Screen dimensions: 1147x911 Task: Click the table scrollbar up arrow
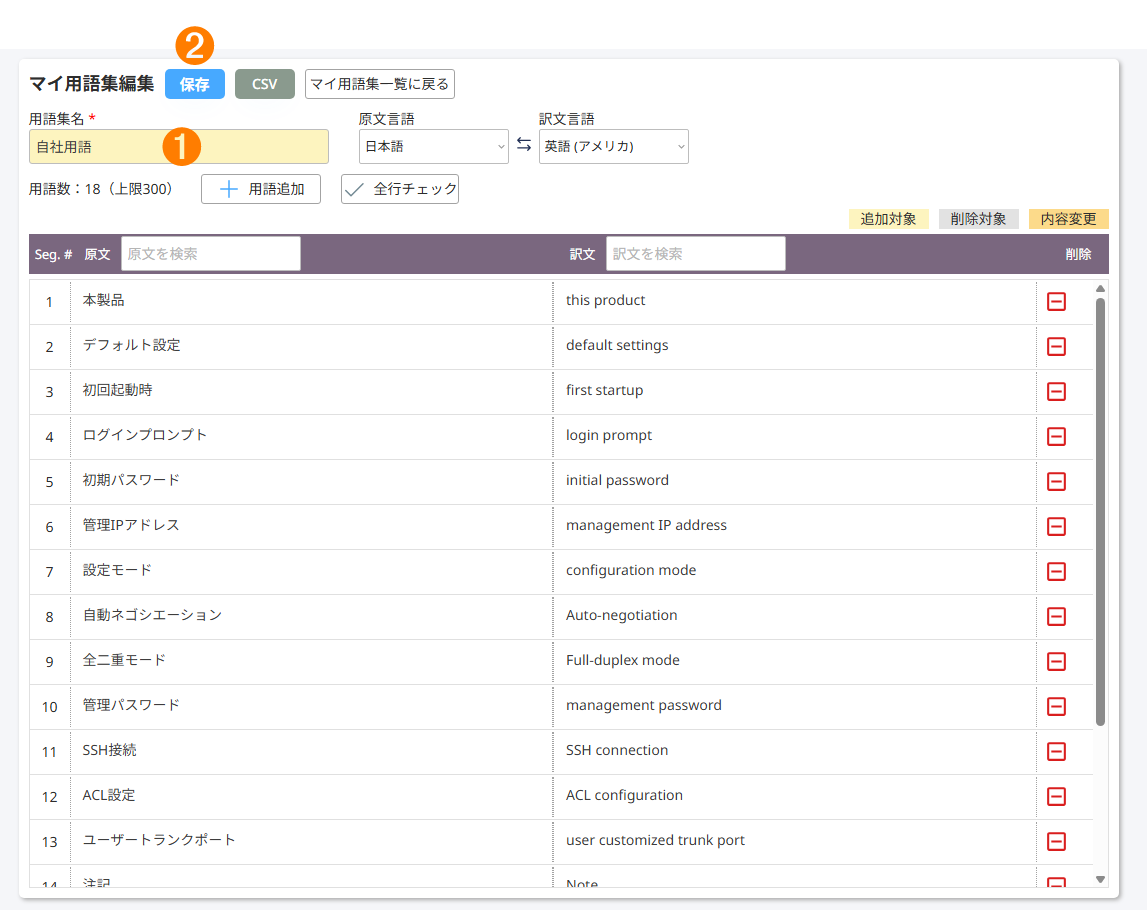click(x=1100, y=288)
